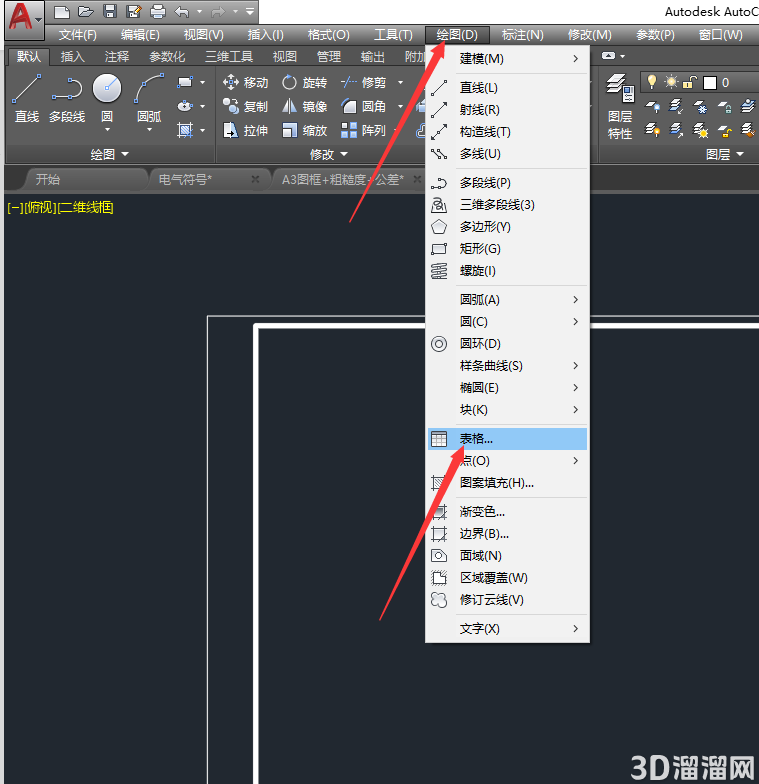Screen dimensions: 759x784
Task: Switch to the Parametric (参数化) ribbon tab
Action: coord(167,57)
